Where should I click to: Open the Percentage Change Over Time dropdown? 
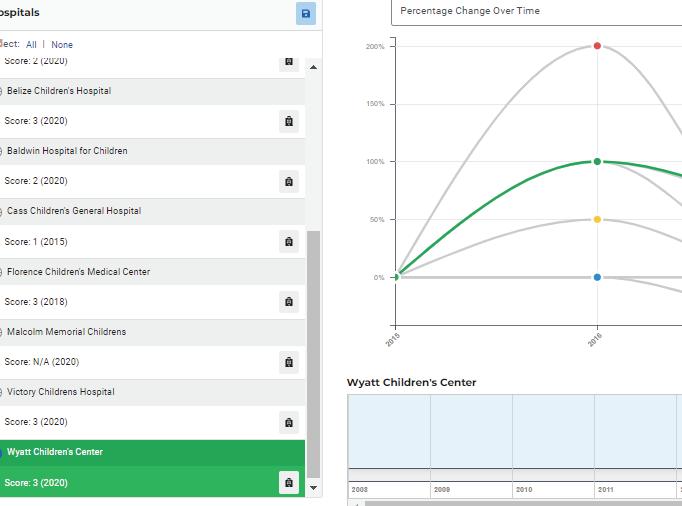[537, 12]
